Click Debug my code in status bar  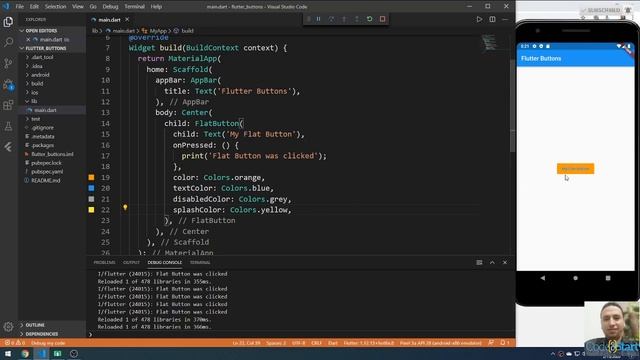pyautogui.click(x=48, y=343)
